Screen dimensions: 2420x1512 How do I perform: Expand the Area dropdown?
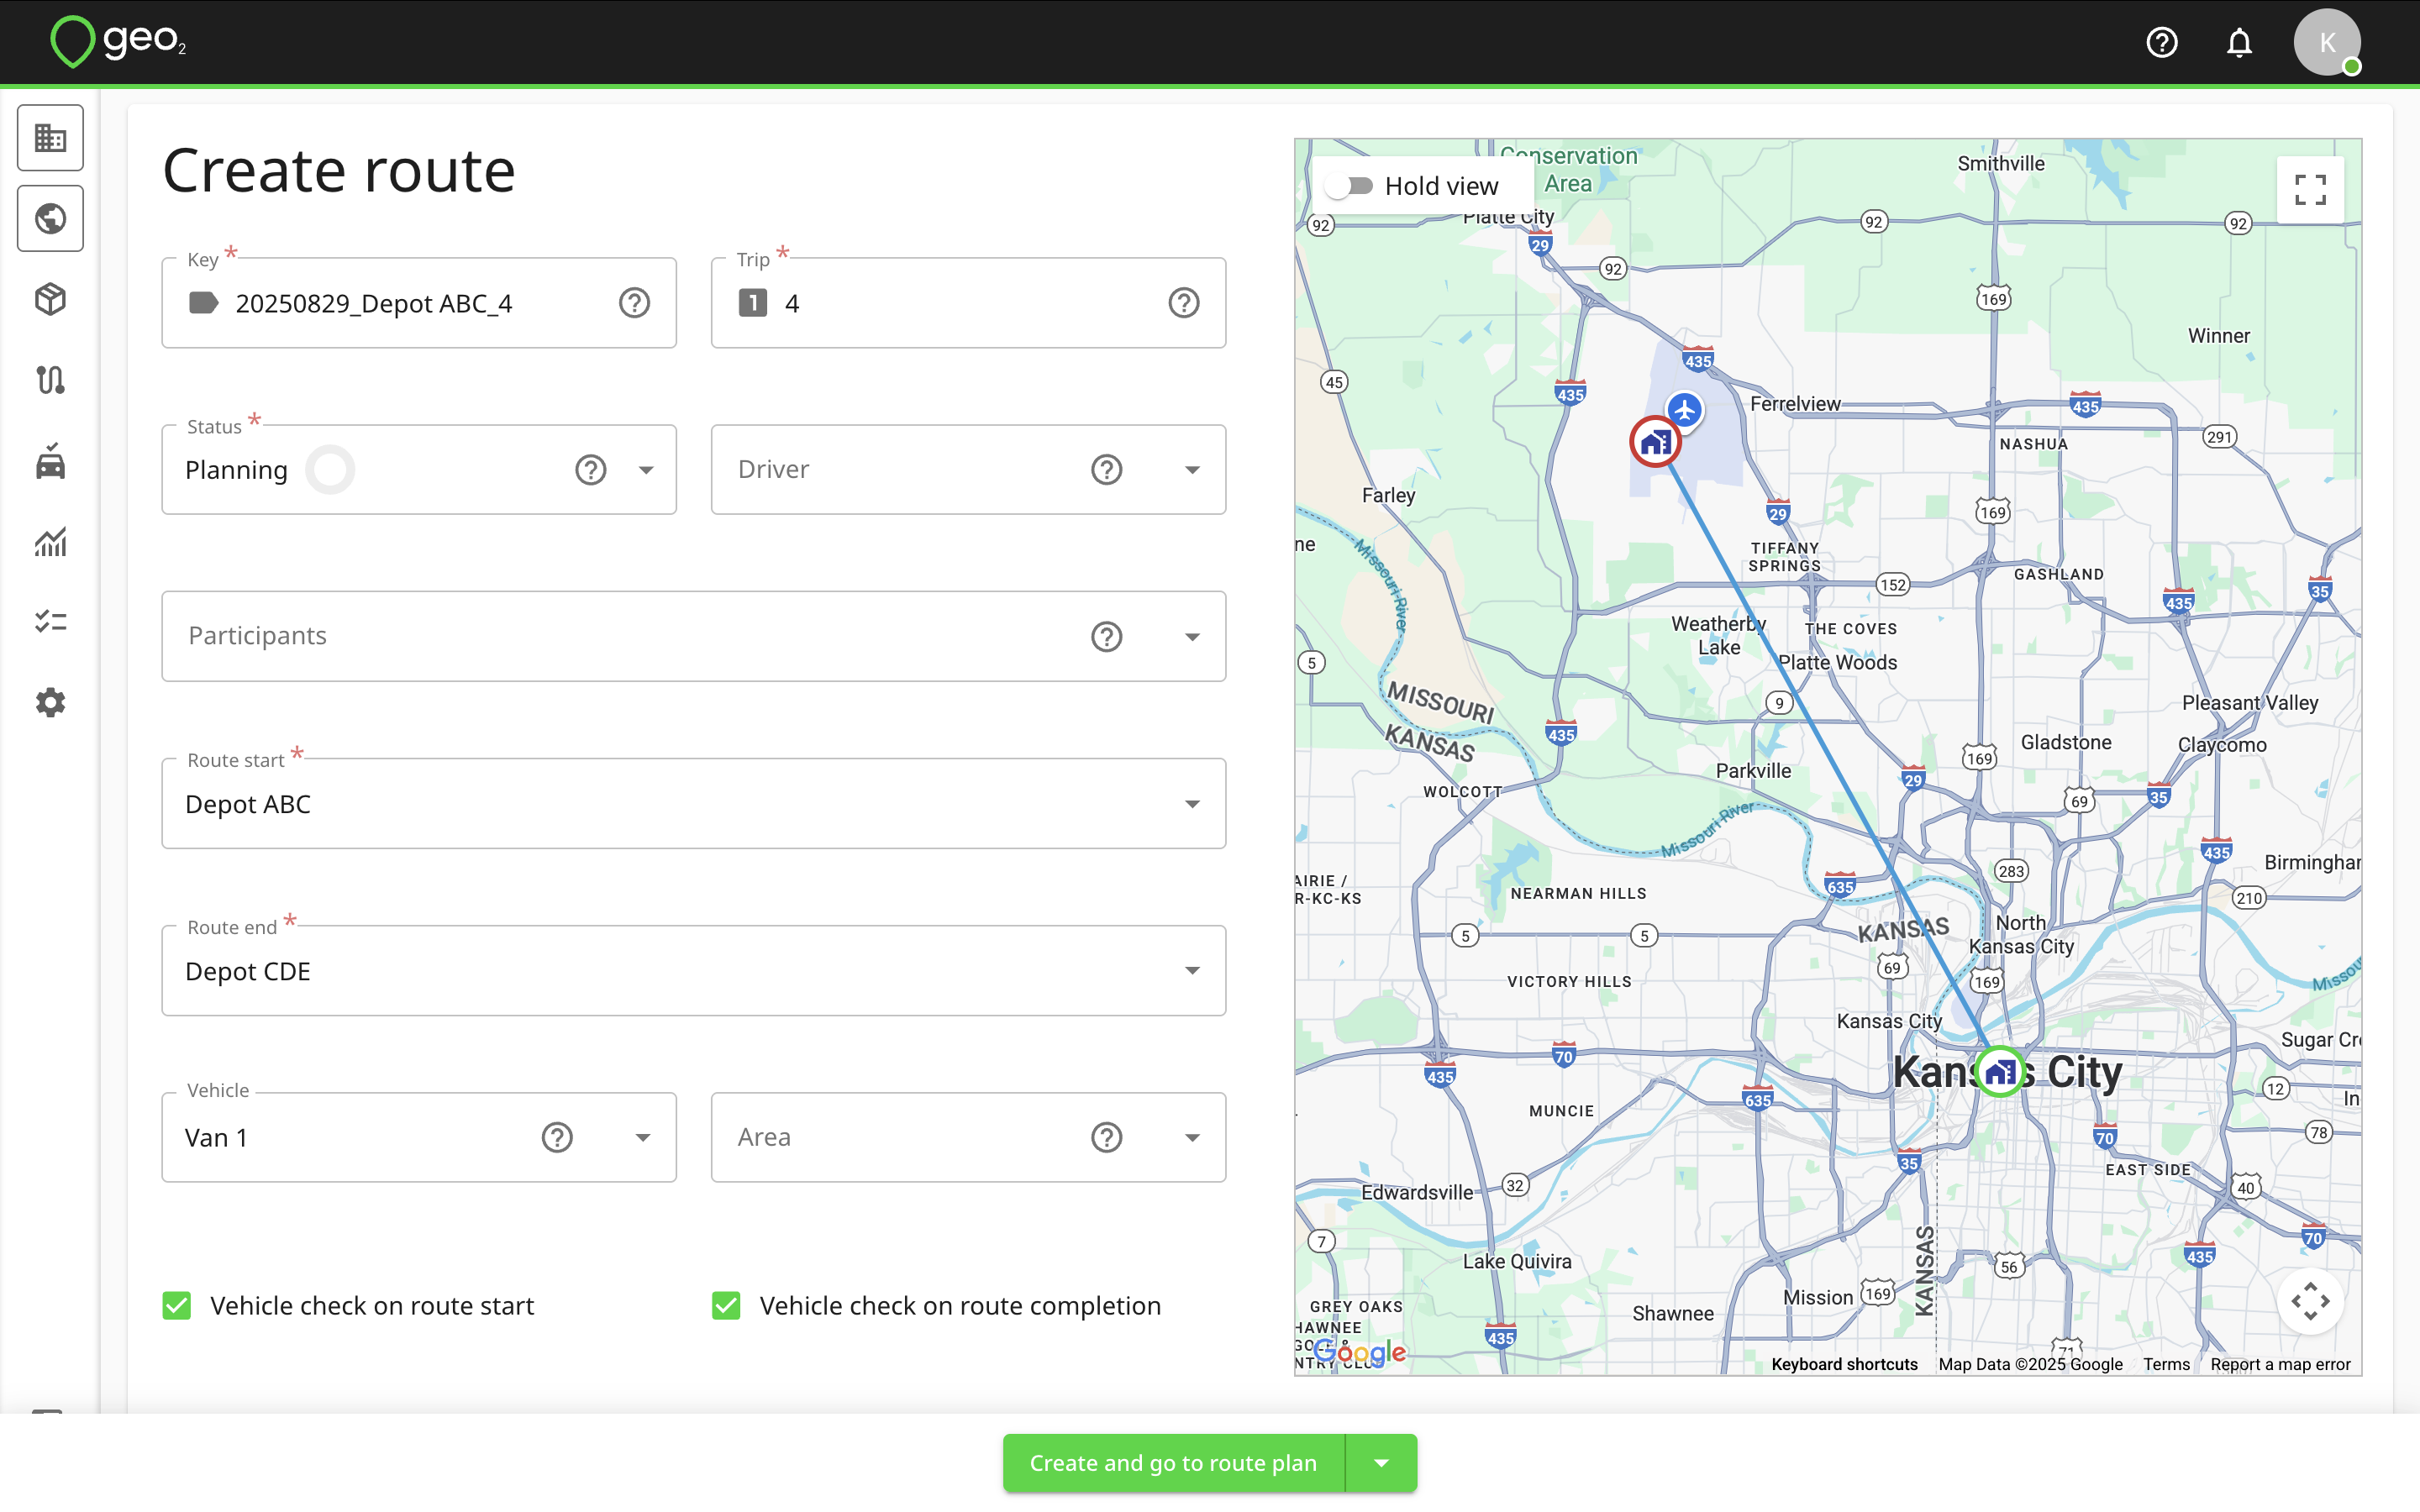1193,1137
